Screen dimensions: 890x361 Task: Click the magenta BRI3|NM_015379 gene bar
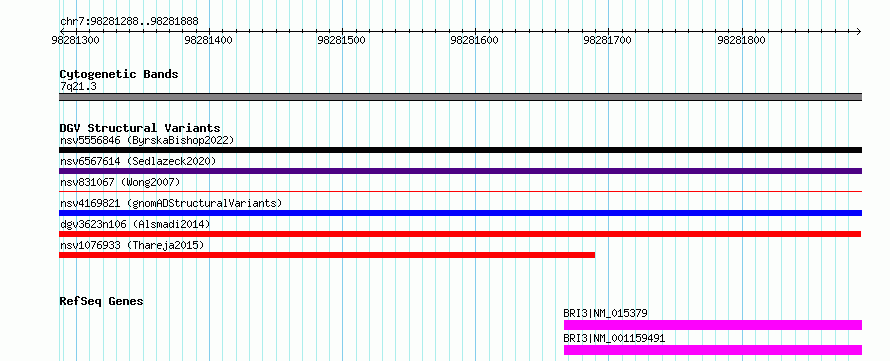click(x=713, y=325)
